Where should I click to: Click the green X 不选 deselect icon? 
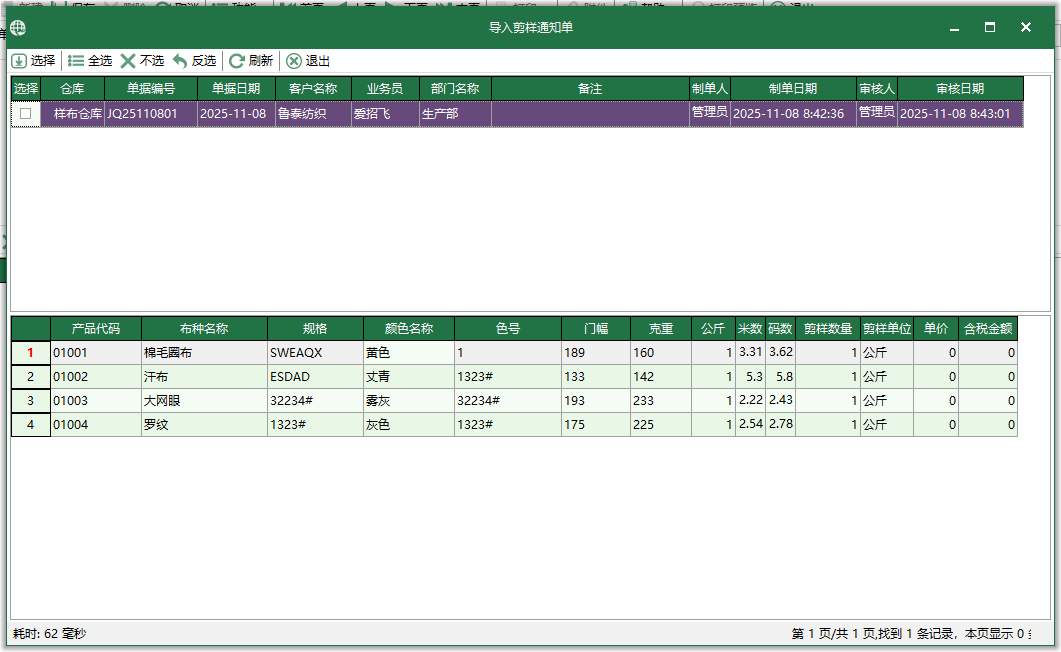[x=127, y=60]
